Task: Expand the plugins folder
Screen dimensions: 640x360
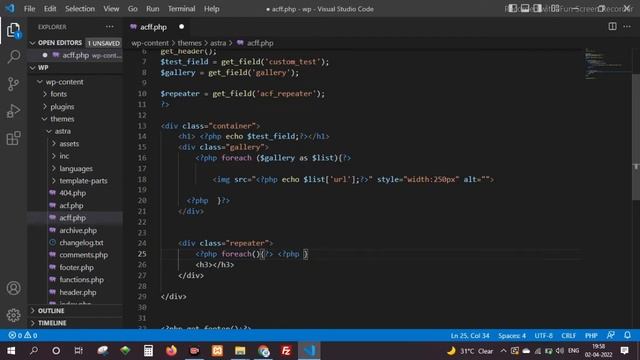Action: click(x=62, y=107)
